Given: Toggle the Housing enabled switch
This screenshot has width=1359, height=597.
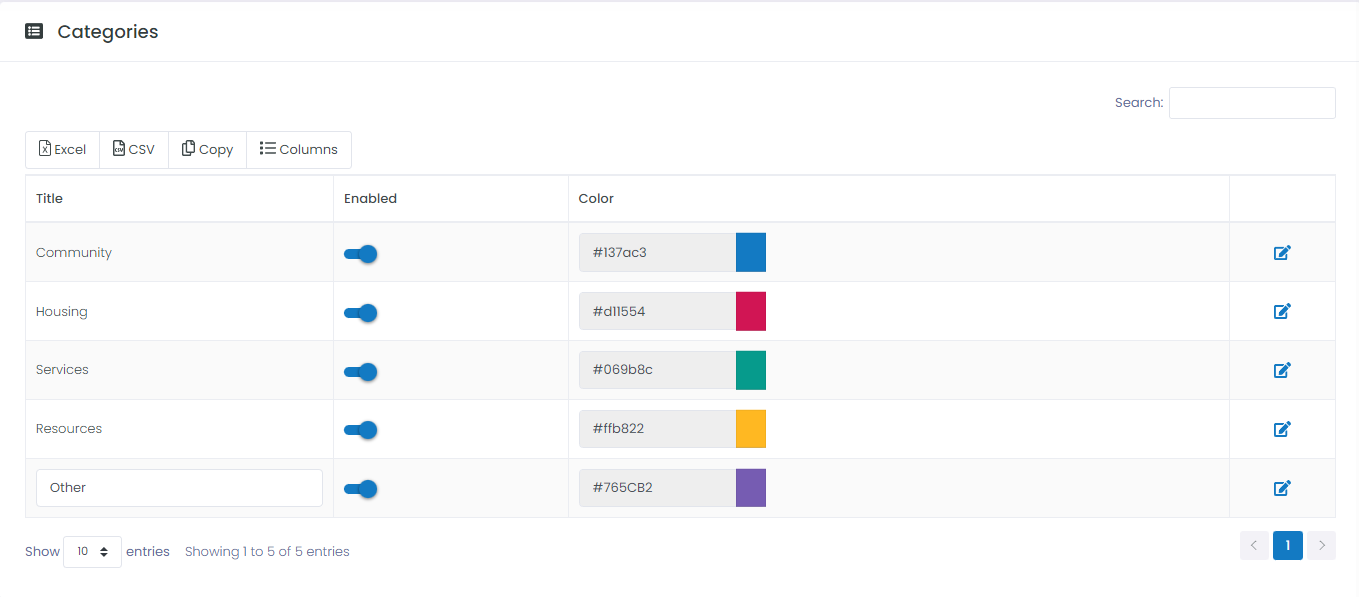Looking at the screenshot, I should pyautogui.click(x=360, y=313).
